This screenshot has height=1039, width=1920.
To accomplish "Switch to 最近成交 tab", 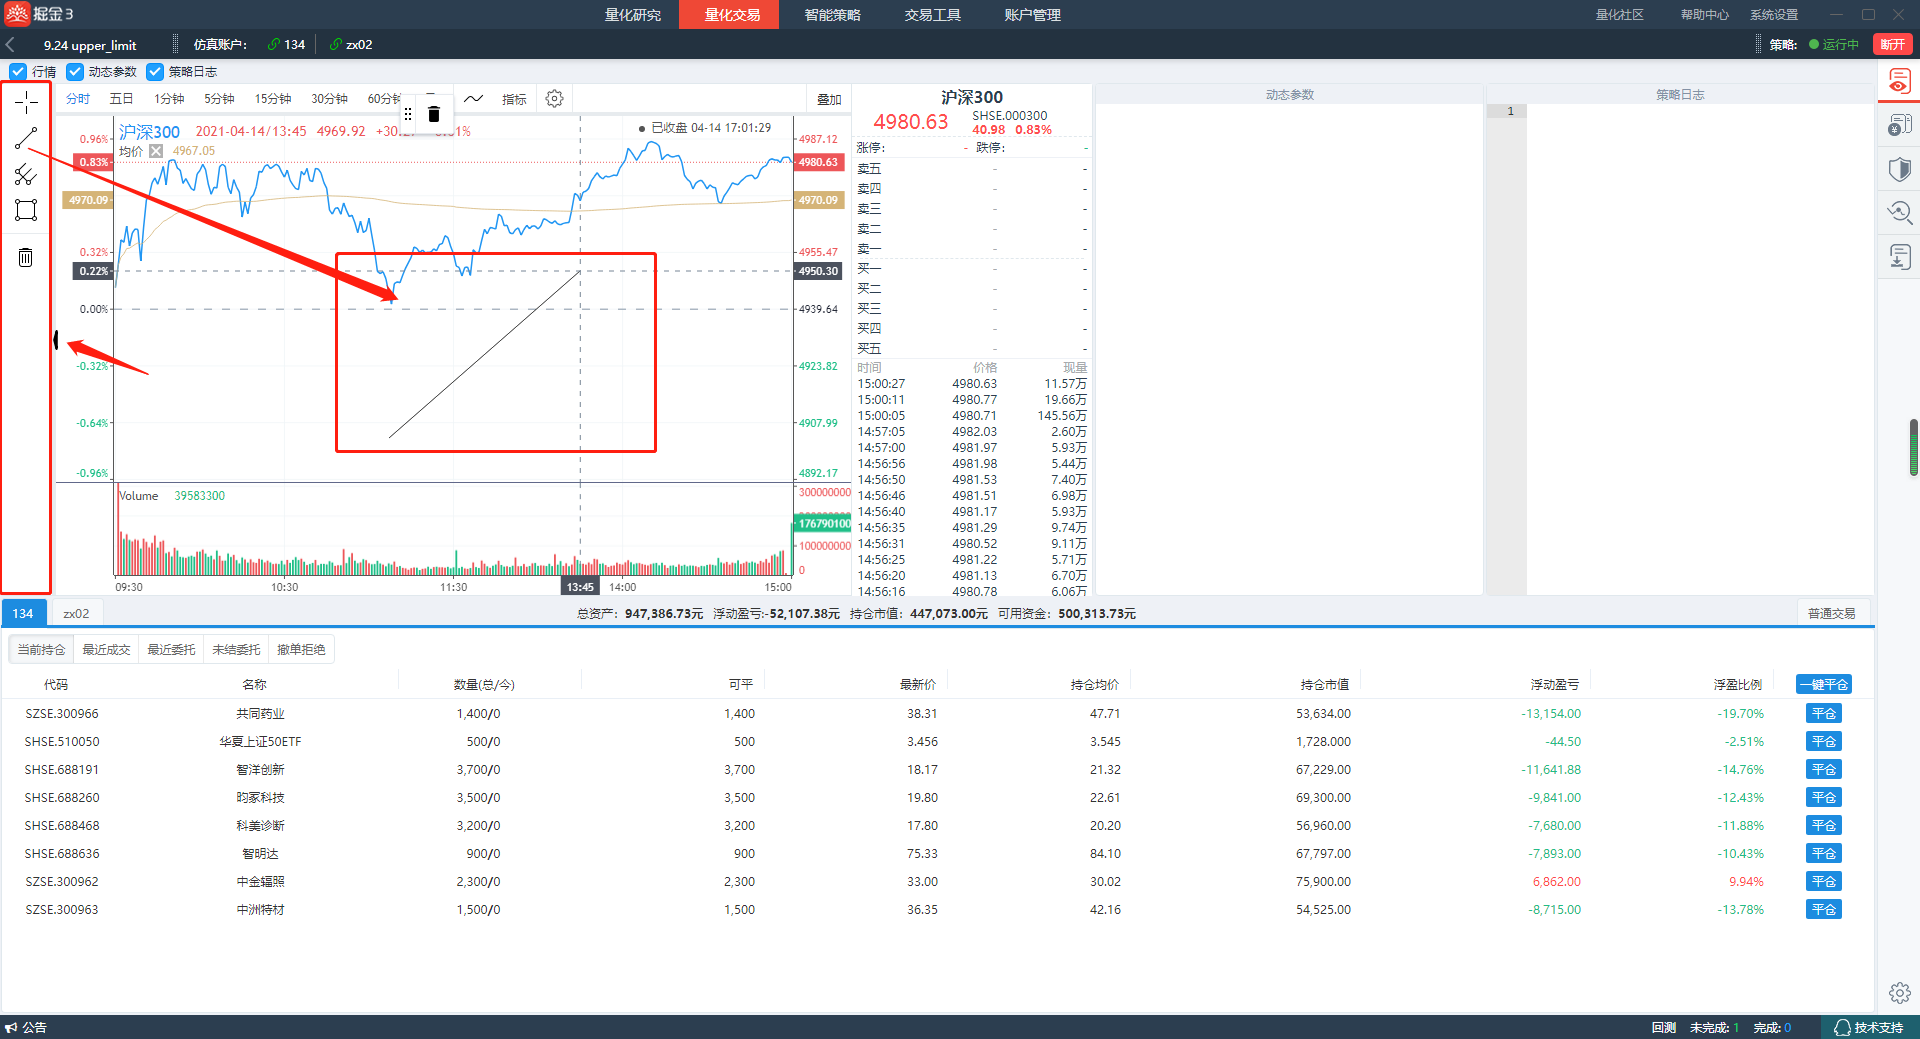I will pyautogui.click(x=106, y=650).
